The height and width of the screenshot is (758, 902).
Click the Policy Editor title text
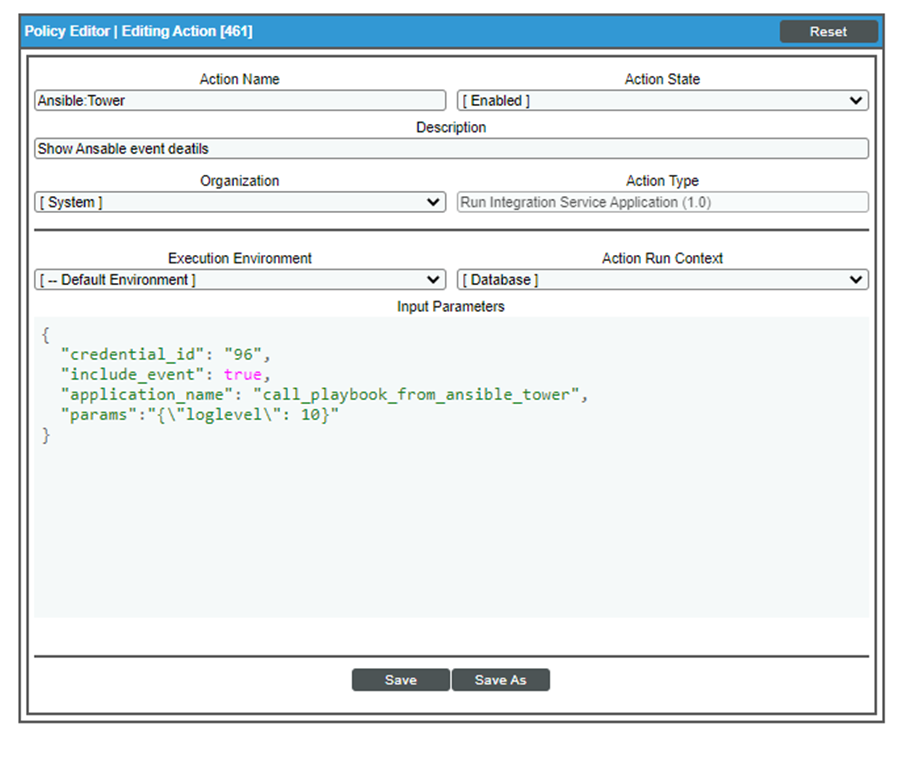(x=138, y=31)
